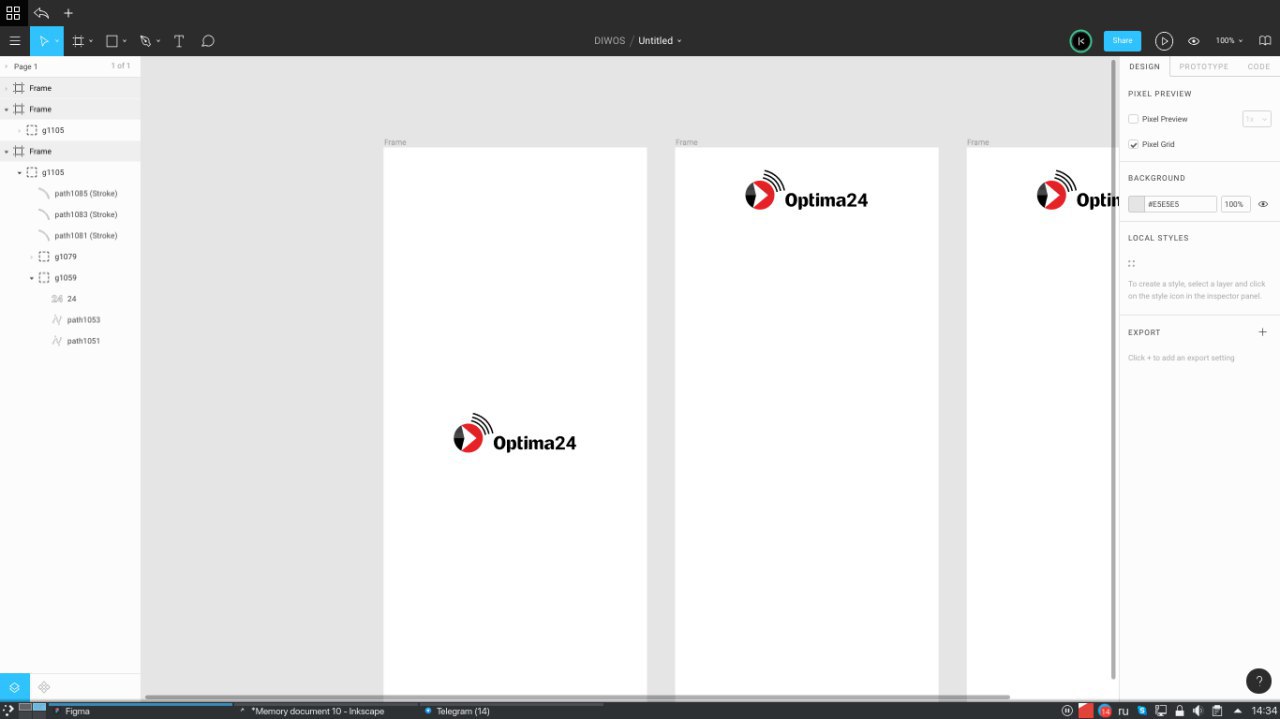Viewport: 1280px width, 719px height.
Task: Expand the topmost collapsed Frame layer
Action: point(6,88)
